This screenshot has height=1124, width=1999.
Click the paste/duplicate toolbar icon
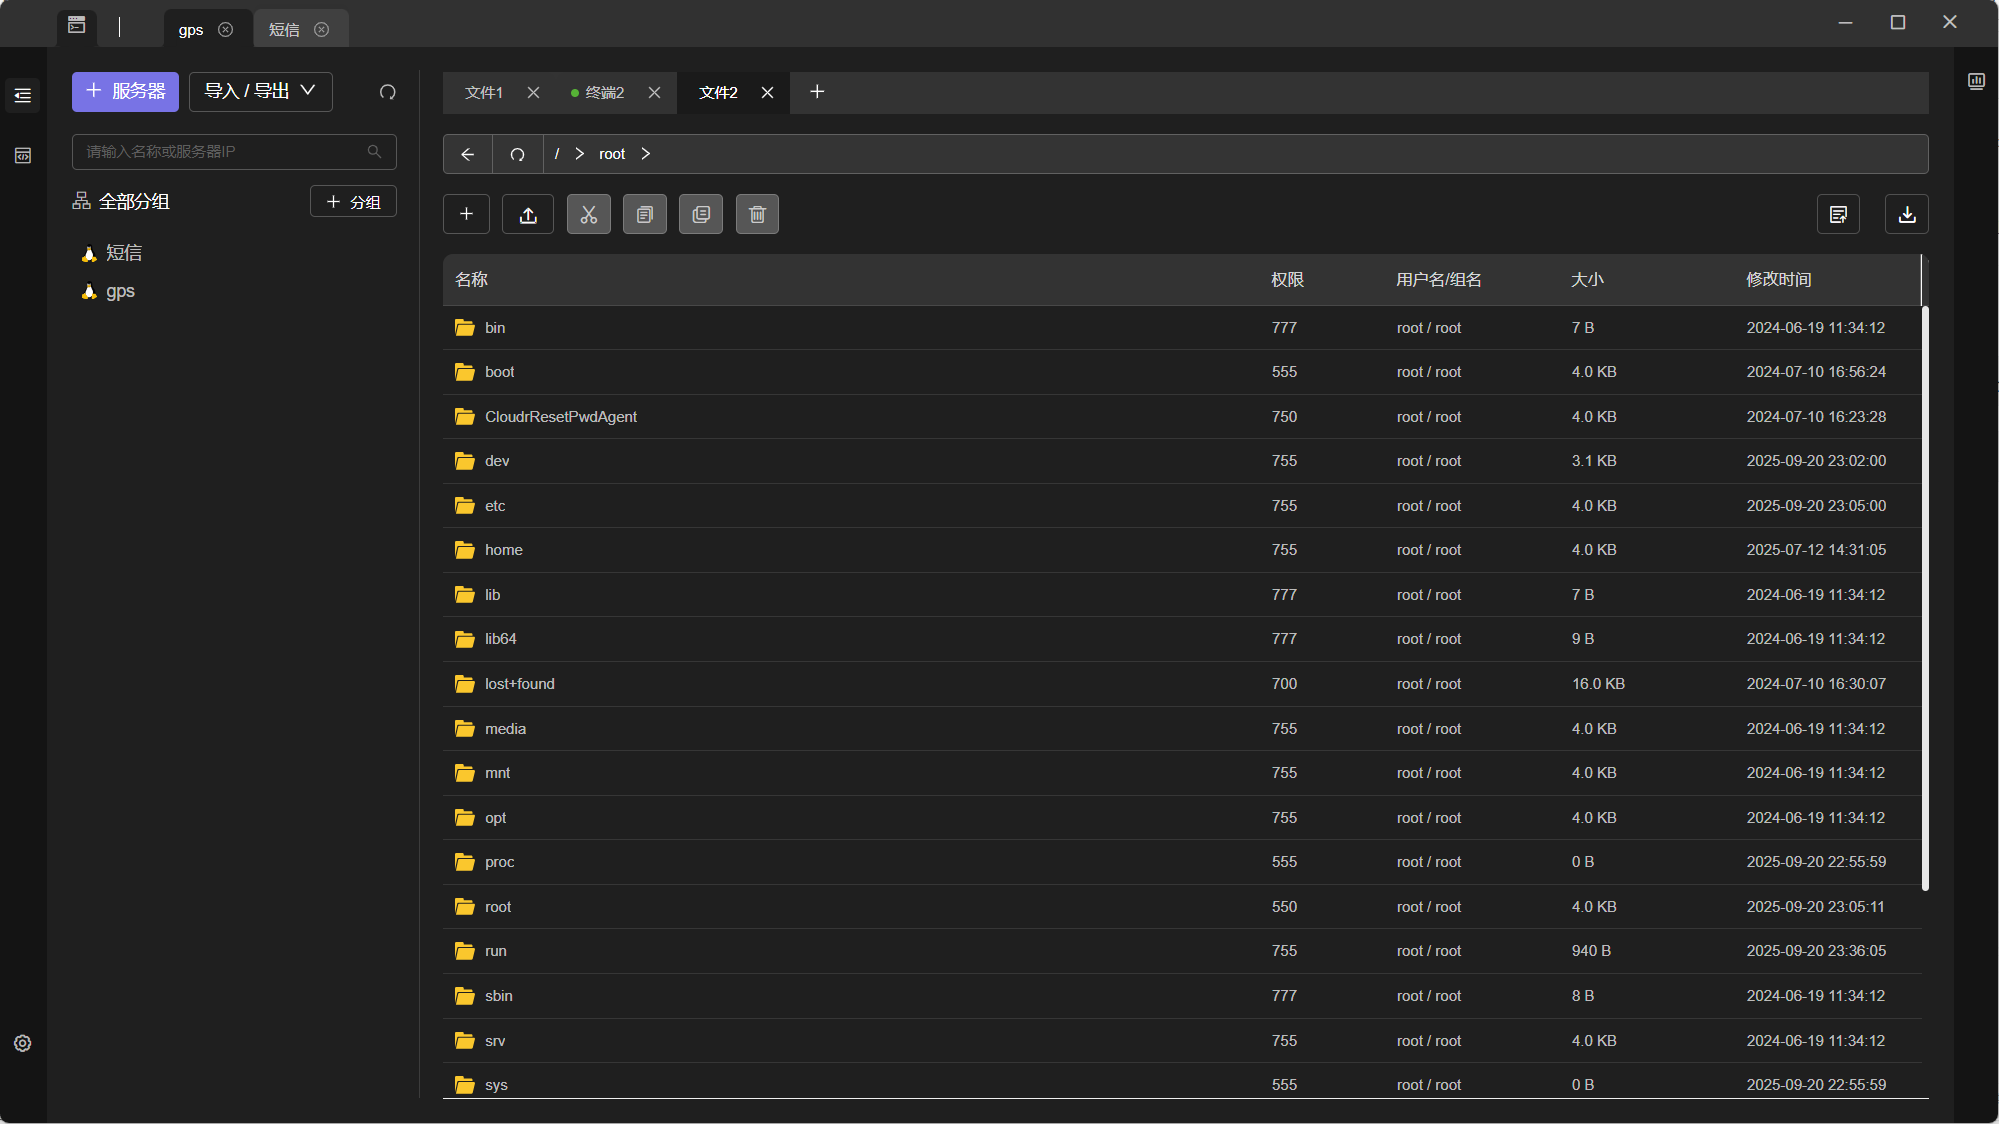[x=700, y=214]
